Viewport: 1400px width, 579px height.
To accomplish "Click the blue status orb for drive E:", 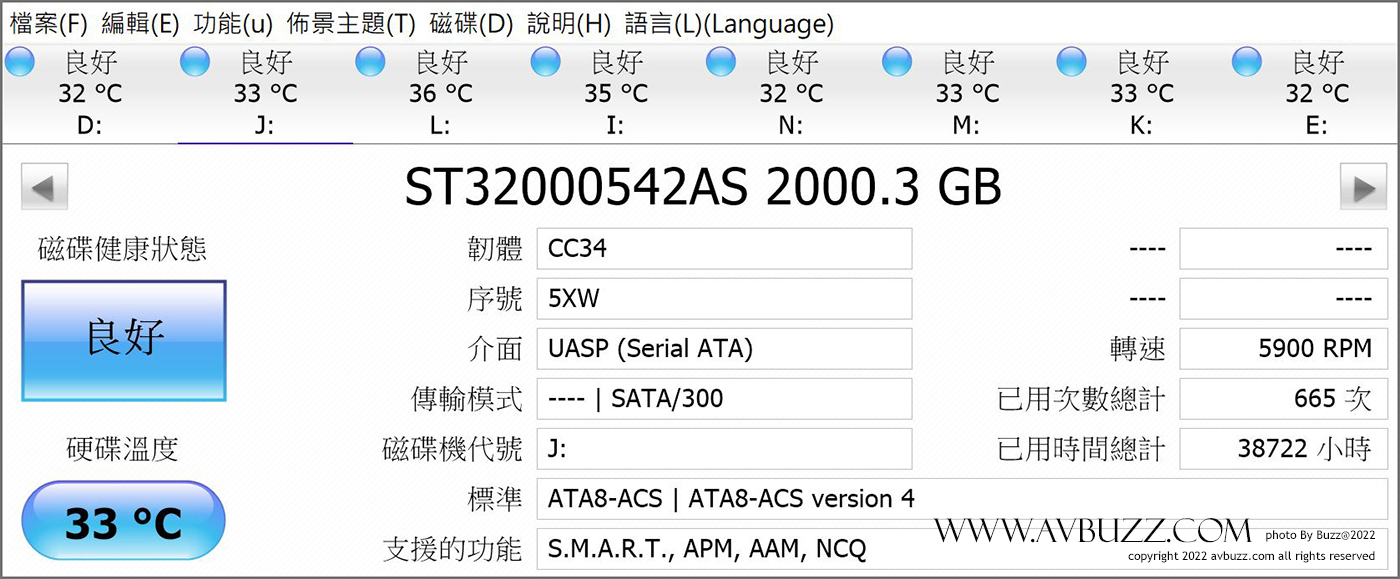I will click(x=1247, y=62).
